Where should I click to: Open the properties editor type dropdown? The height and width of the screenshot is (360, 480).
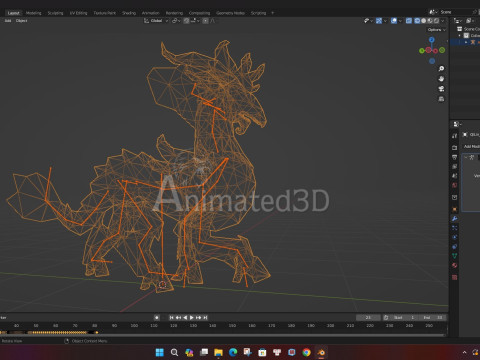(x=457, y=124)
